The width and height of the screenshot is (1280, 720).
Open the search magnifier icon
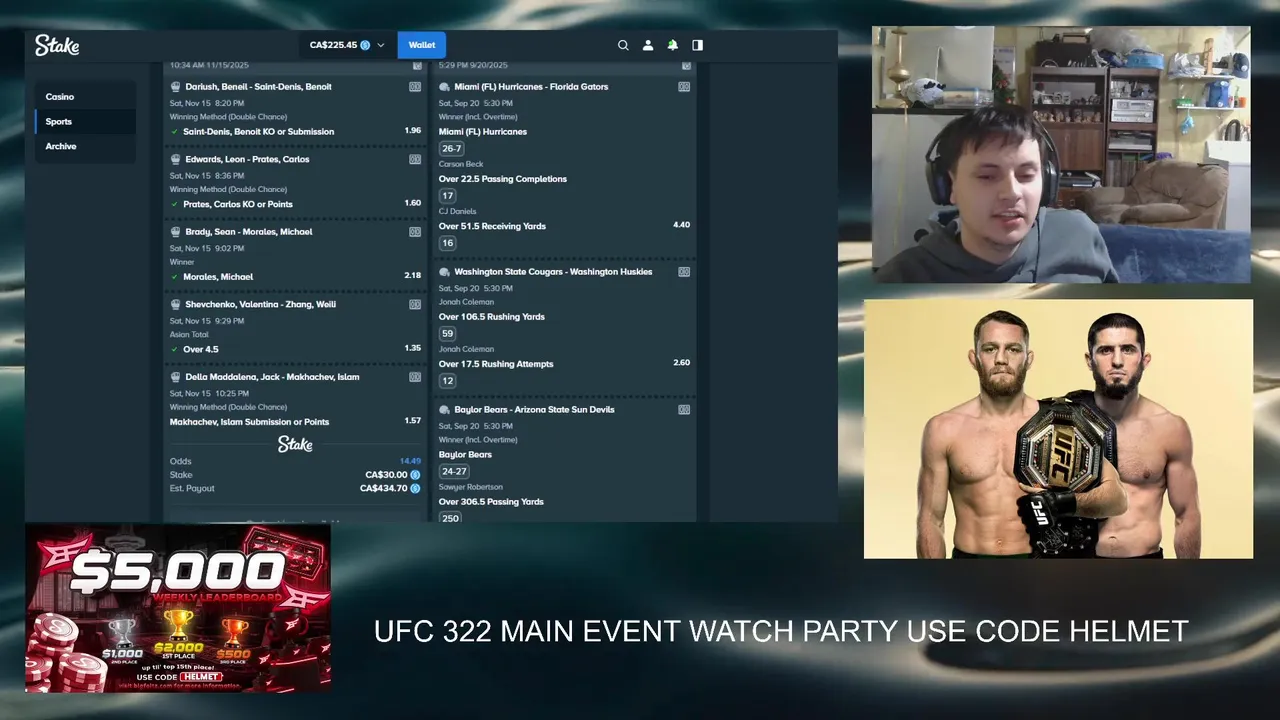click(623, 45)
